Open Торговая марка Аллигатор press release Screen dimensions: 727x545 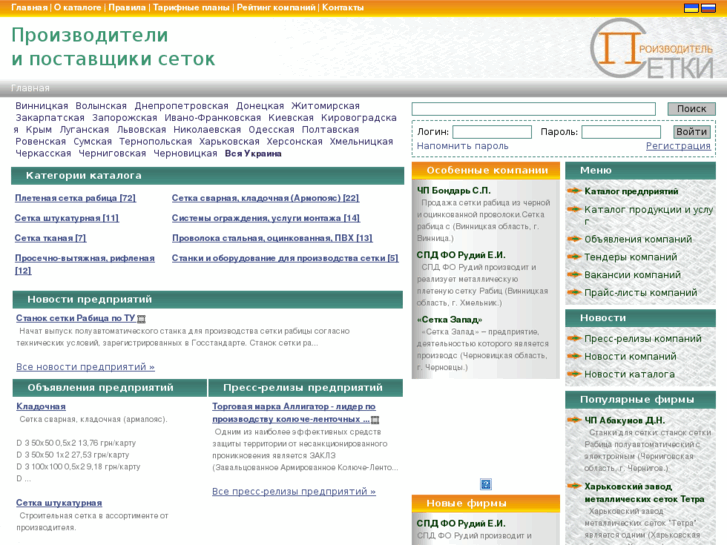[293, 413]
